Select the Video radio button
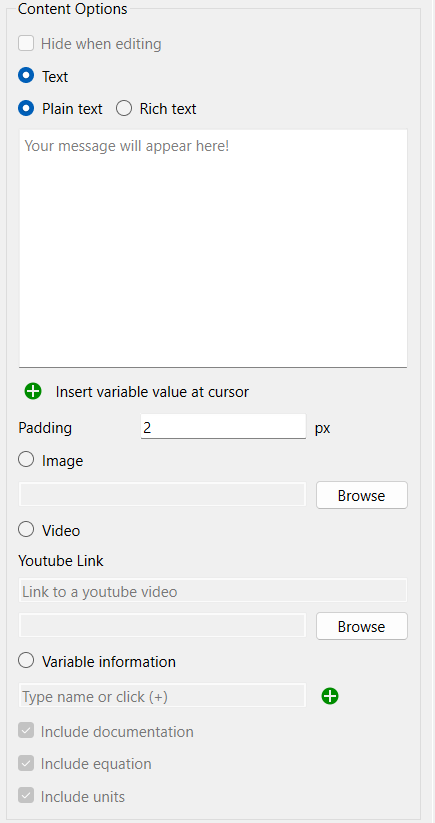 (26, 530)
